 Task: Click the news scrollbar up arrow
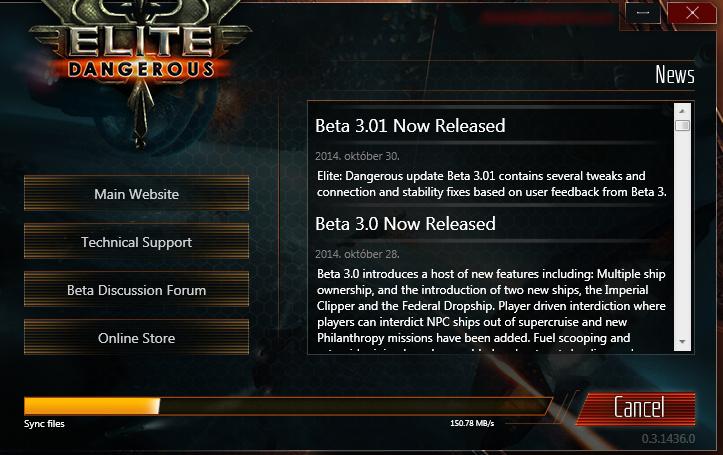(x=682, y=111)
